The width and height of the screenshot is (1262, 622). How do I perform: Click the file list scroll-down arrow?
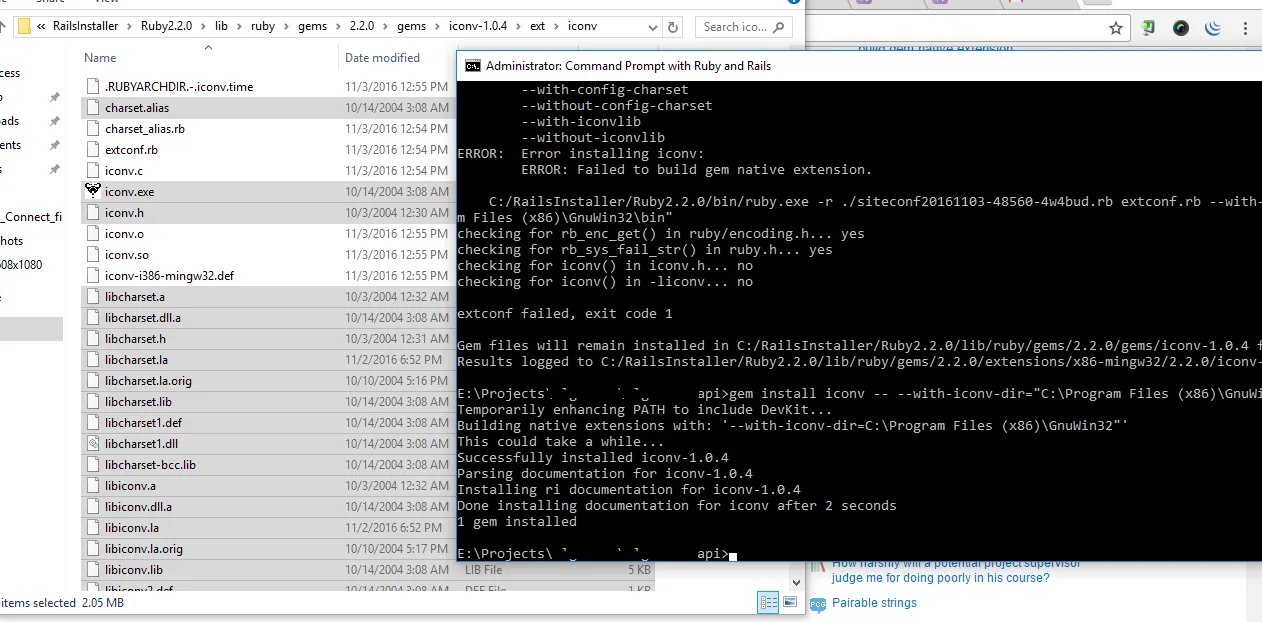(796, 581)
